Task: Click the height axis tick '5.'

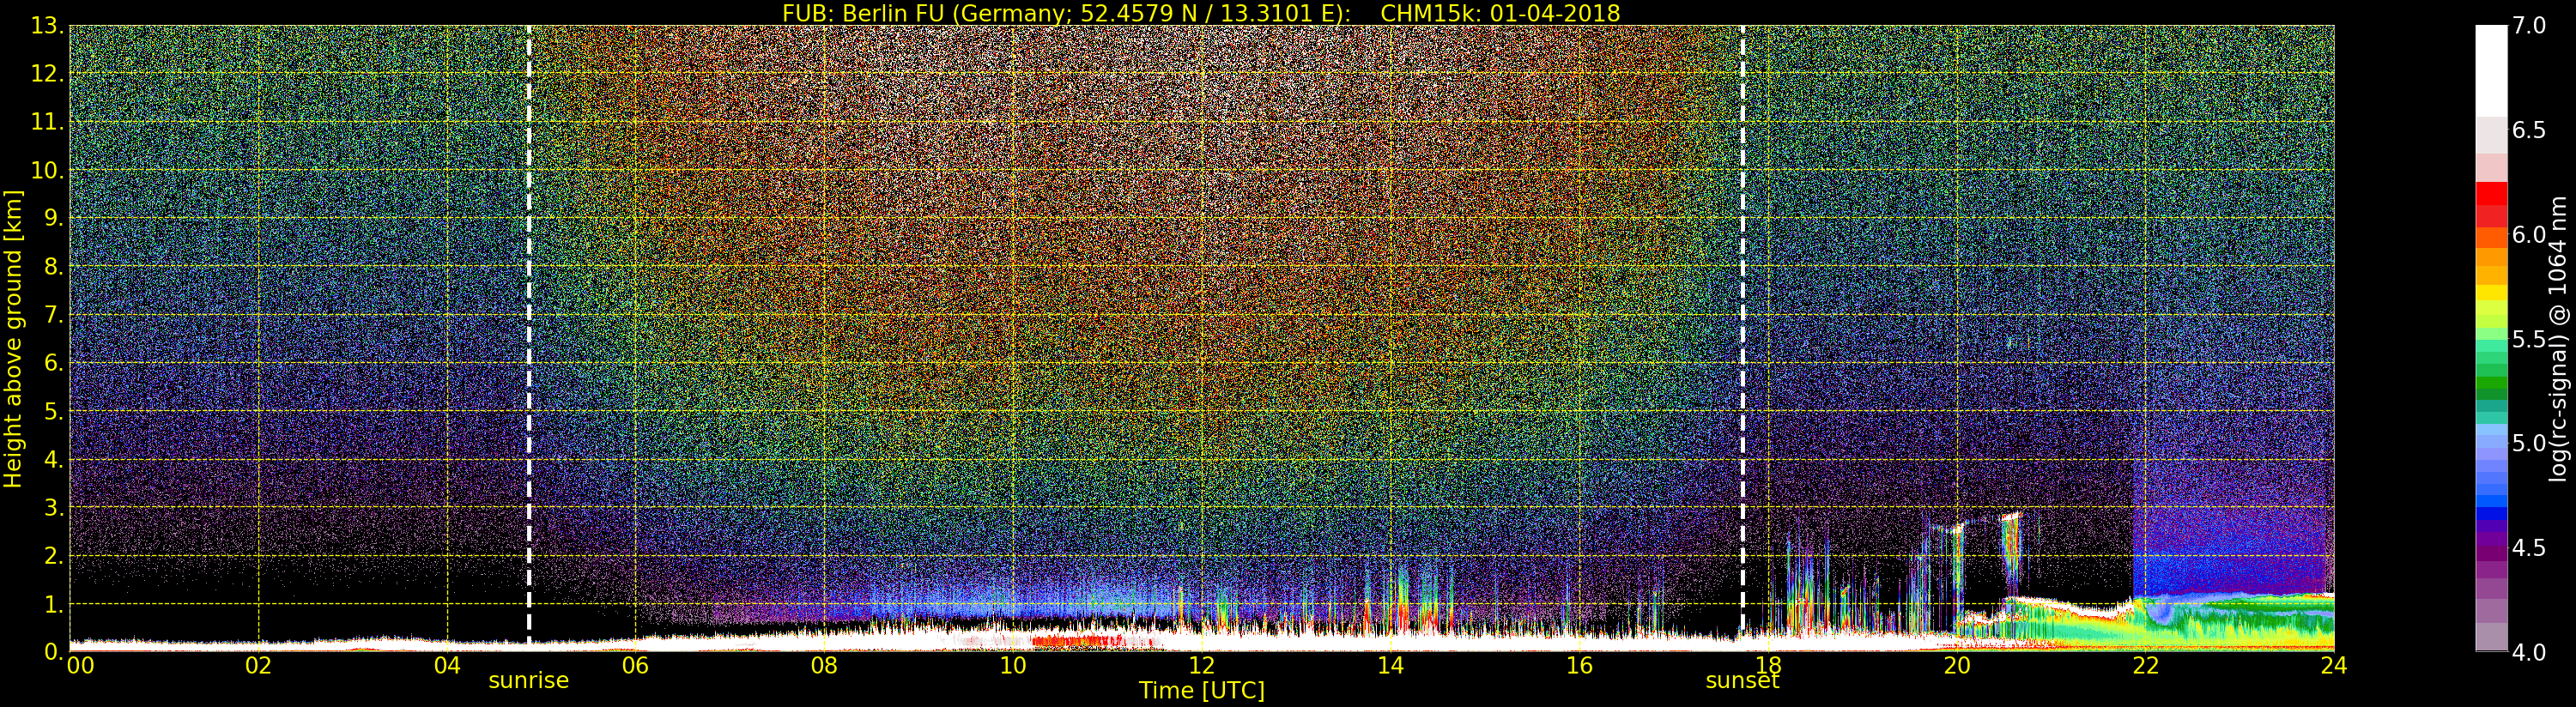Action: tap(54, 411)
